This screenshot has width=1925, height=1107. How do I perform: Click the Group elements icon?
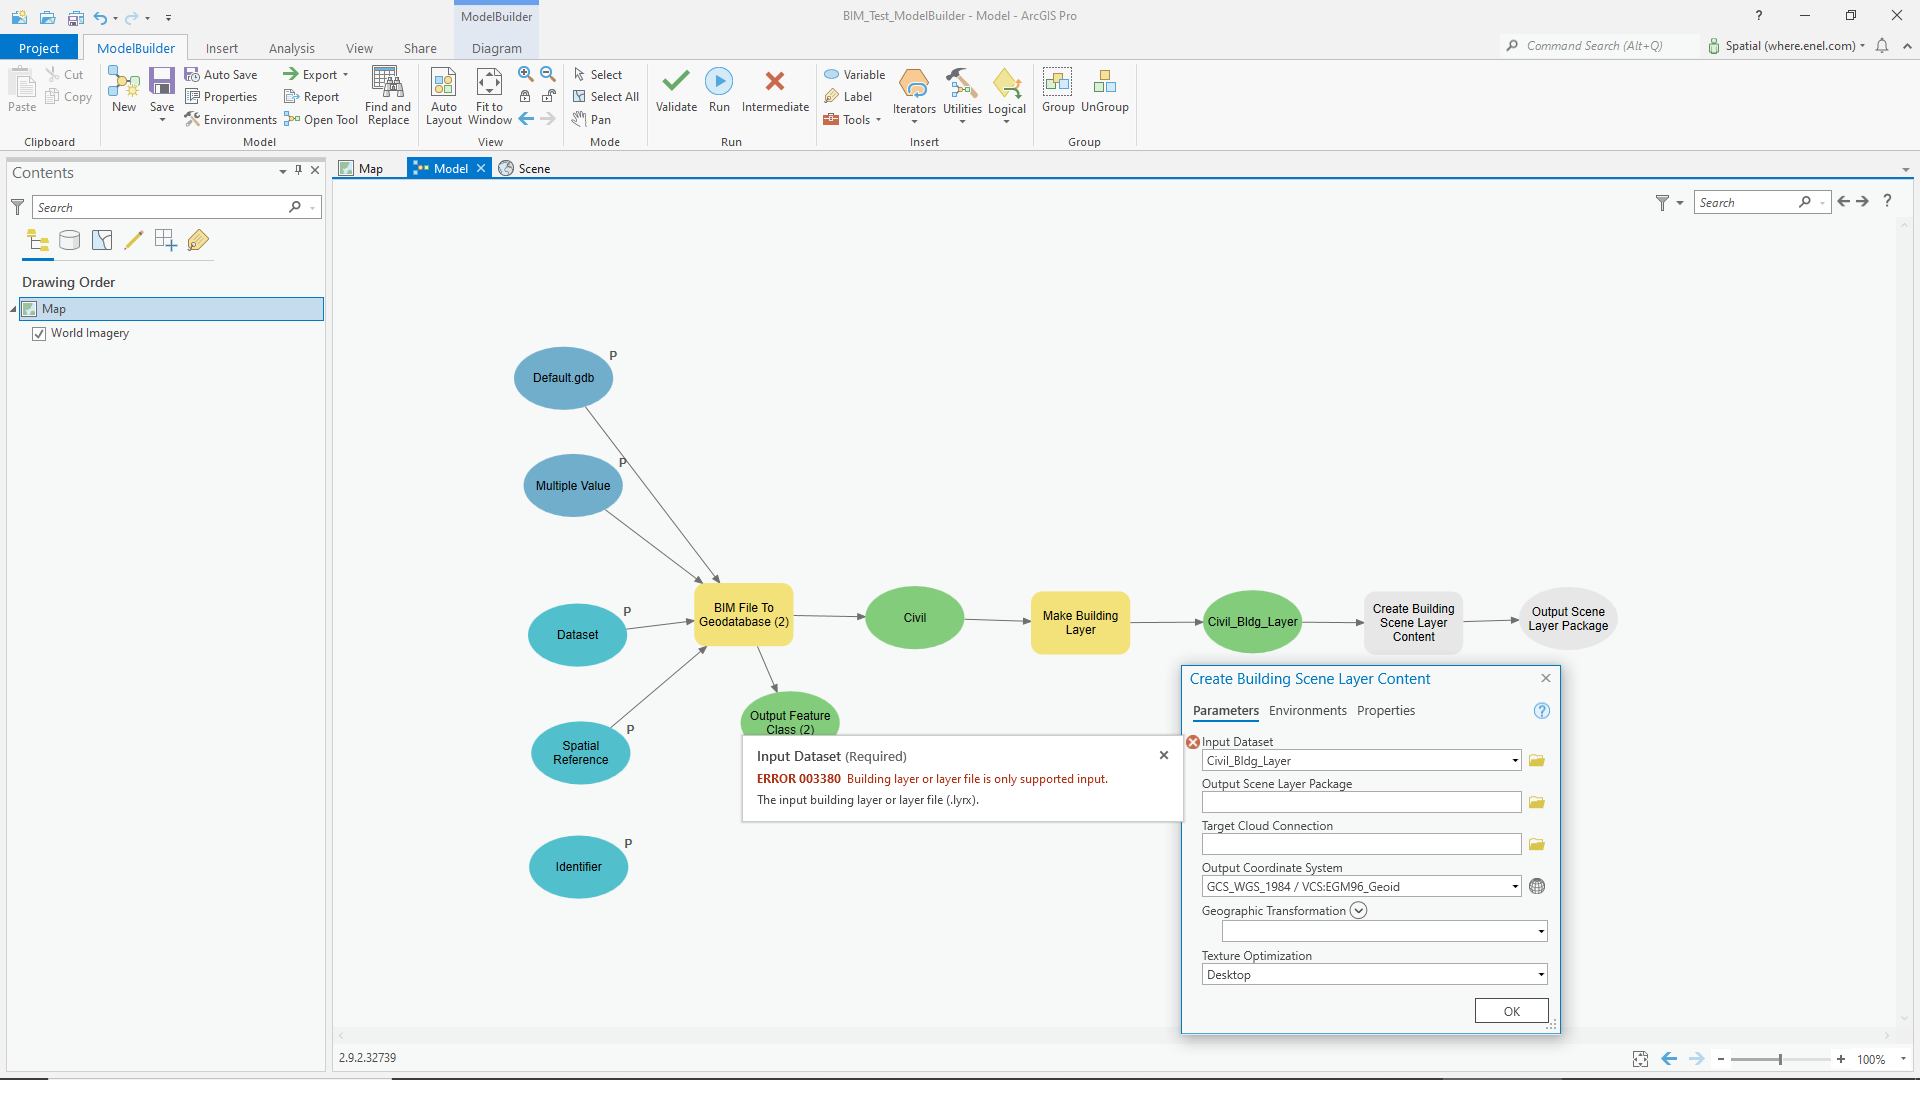(x=1059, y=83)
